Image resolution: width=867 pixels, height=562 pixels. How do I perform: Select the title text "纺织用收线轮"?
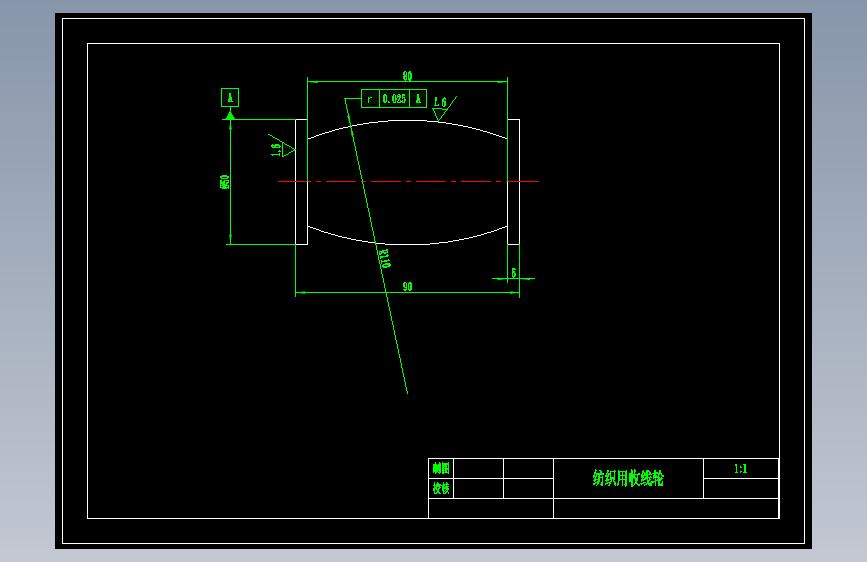pyautogui.click(x=628, y=478)
